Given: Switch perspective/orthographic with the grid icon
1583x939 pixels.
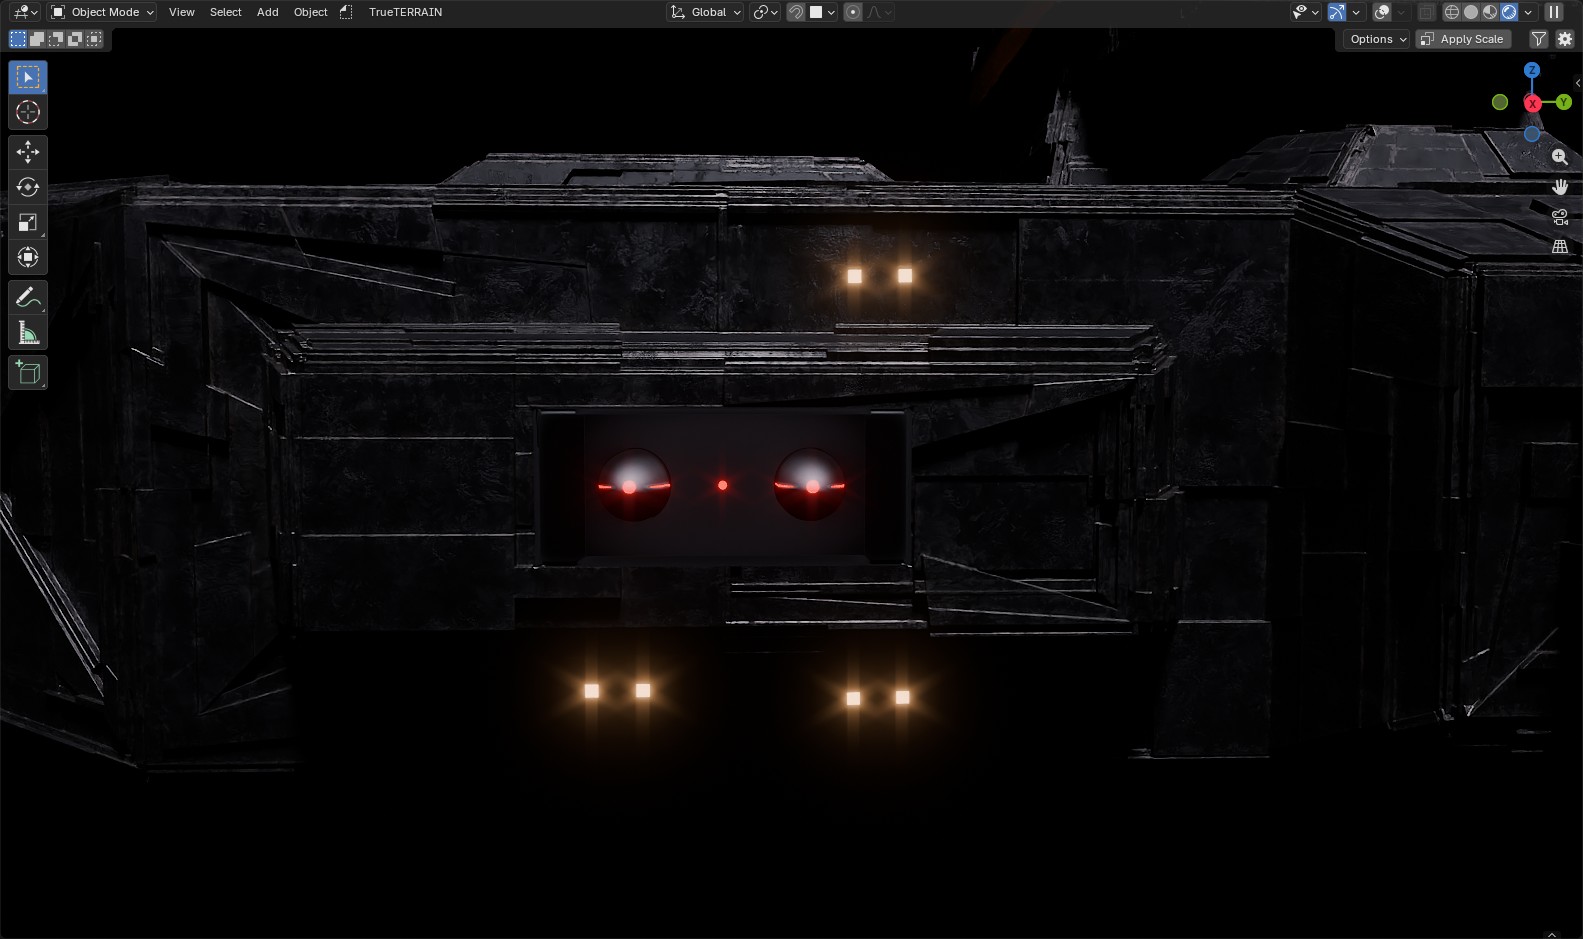Looking at the screenshot, I should 1560,246.
